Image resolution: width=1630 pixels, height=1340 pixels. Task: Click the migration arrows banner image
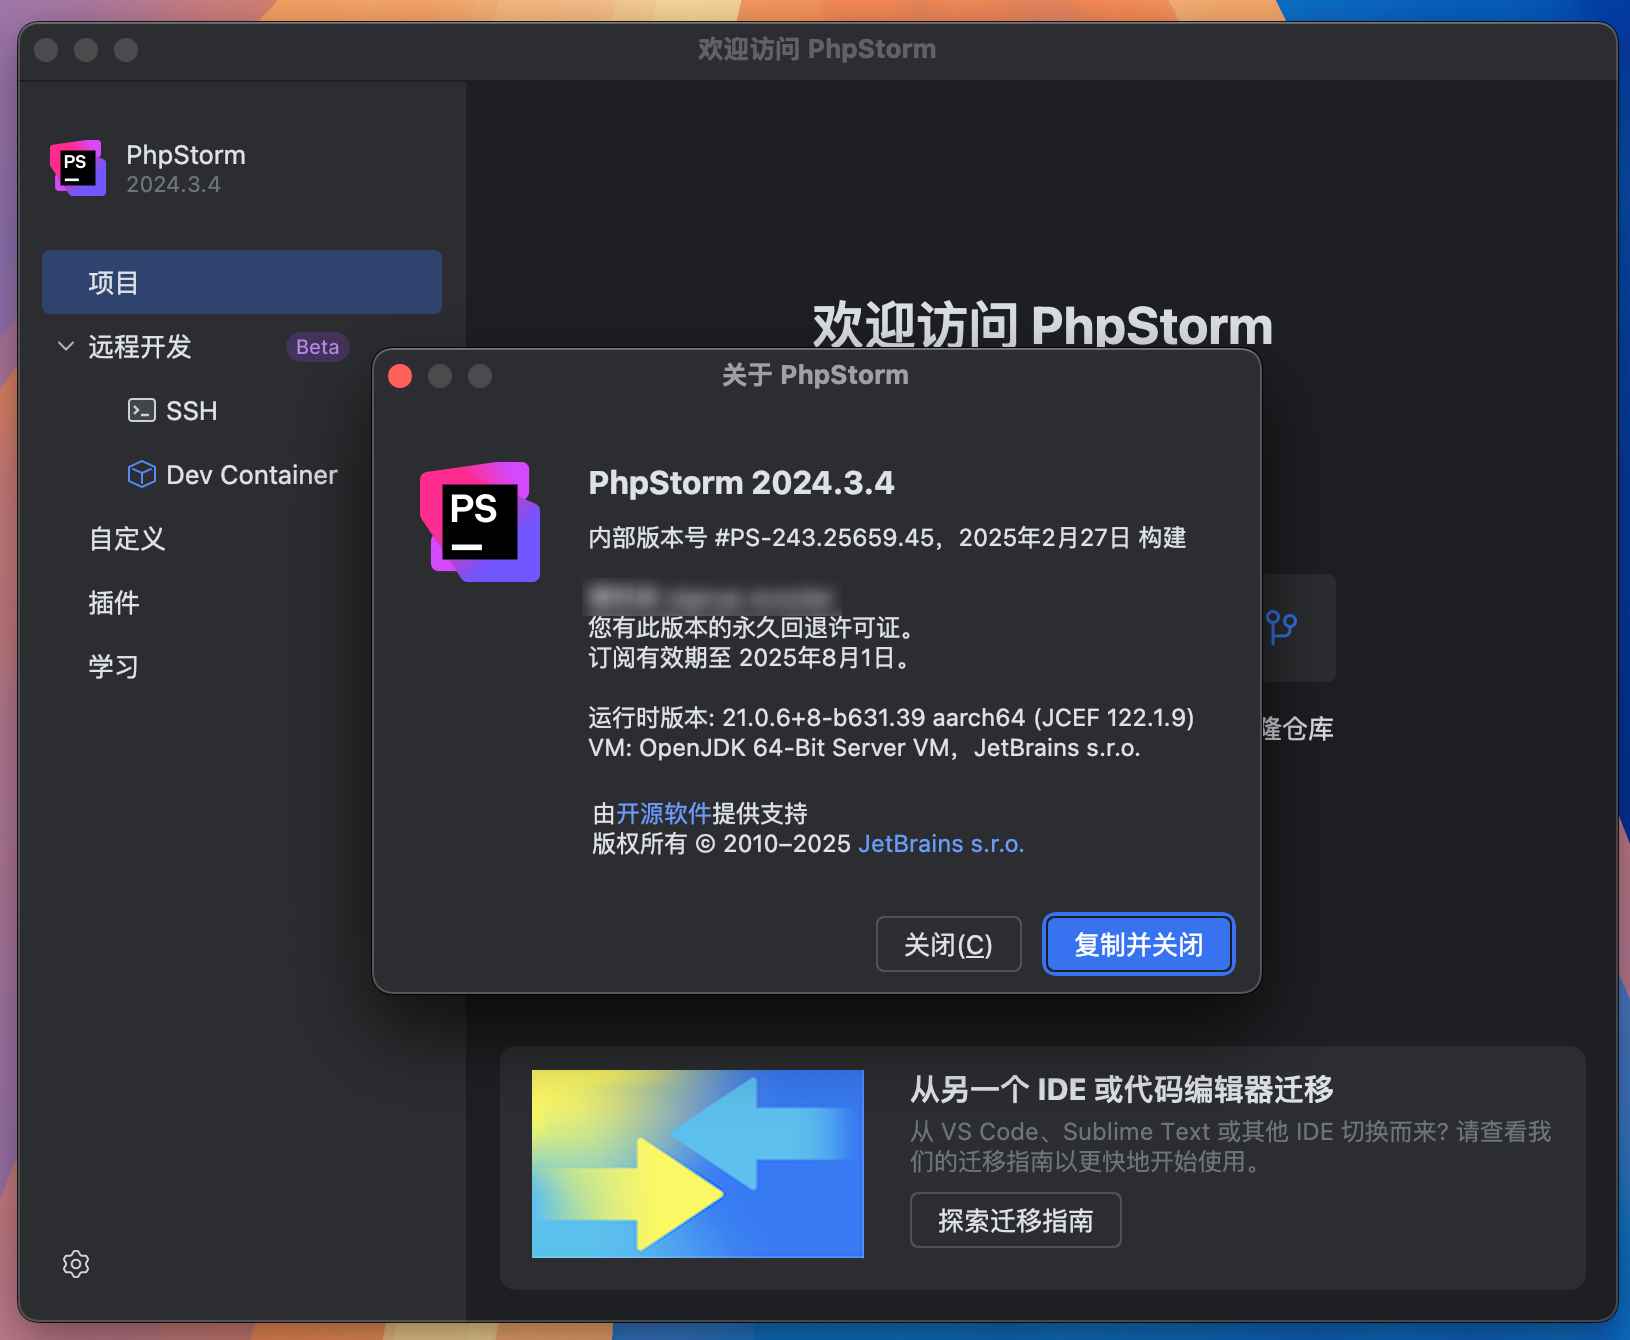tap(698, 1164)
